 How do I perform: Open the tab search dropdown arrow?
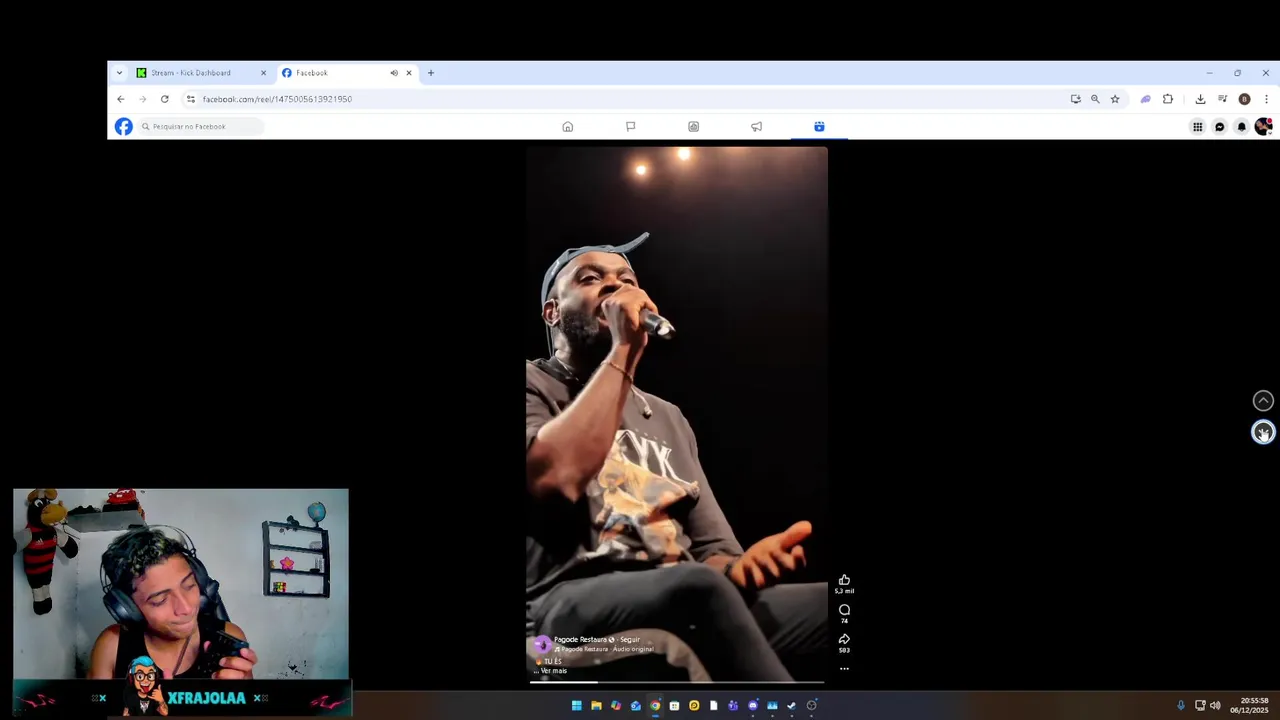pyautogui.click(x=119, y=73)
